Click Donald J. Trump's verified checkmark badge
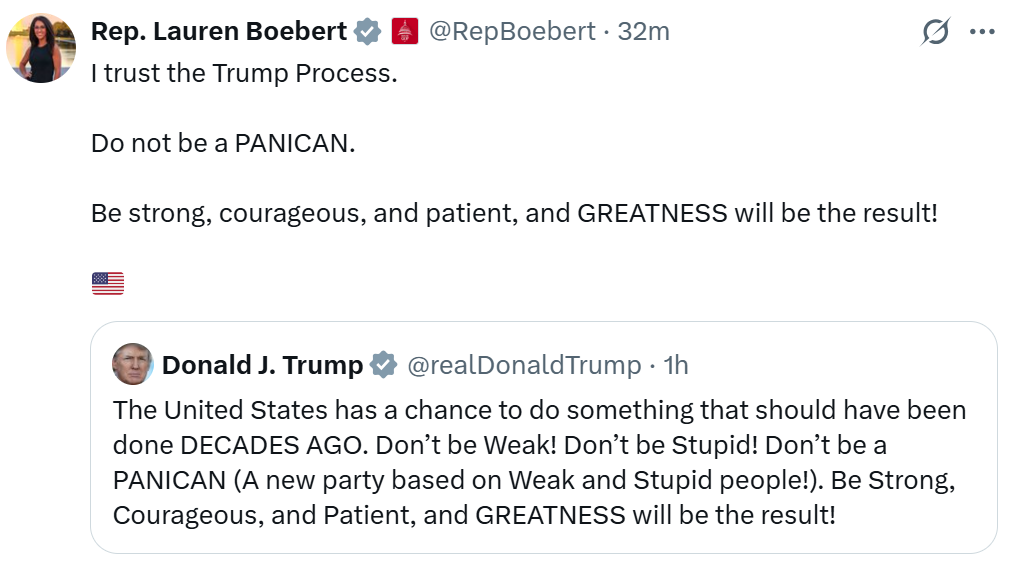Screen dimensions: 1012x565 (x=383, y=365)
